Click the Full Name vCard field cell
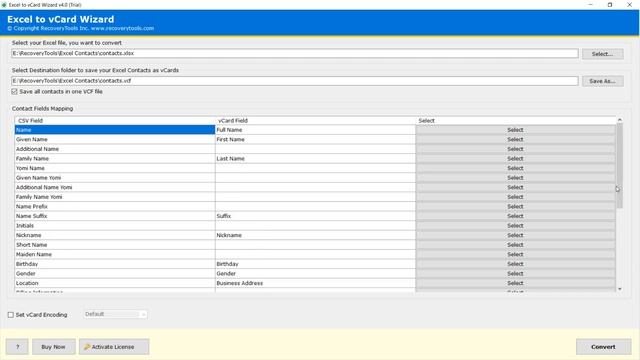Screen dimensions: 640x360 click(315, 130)
